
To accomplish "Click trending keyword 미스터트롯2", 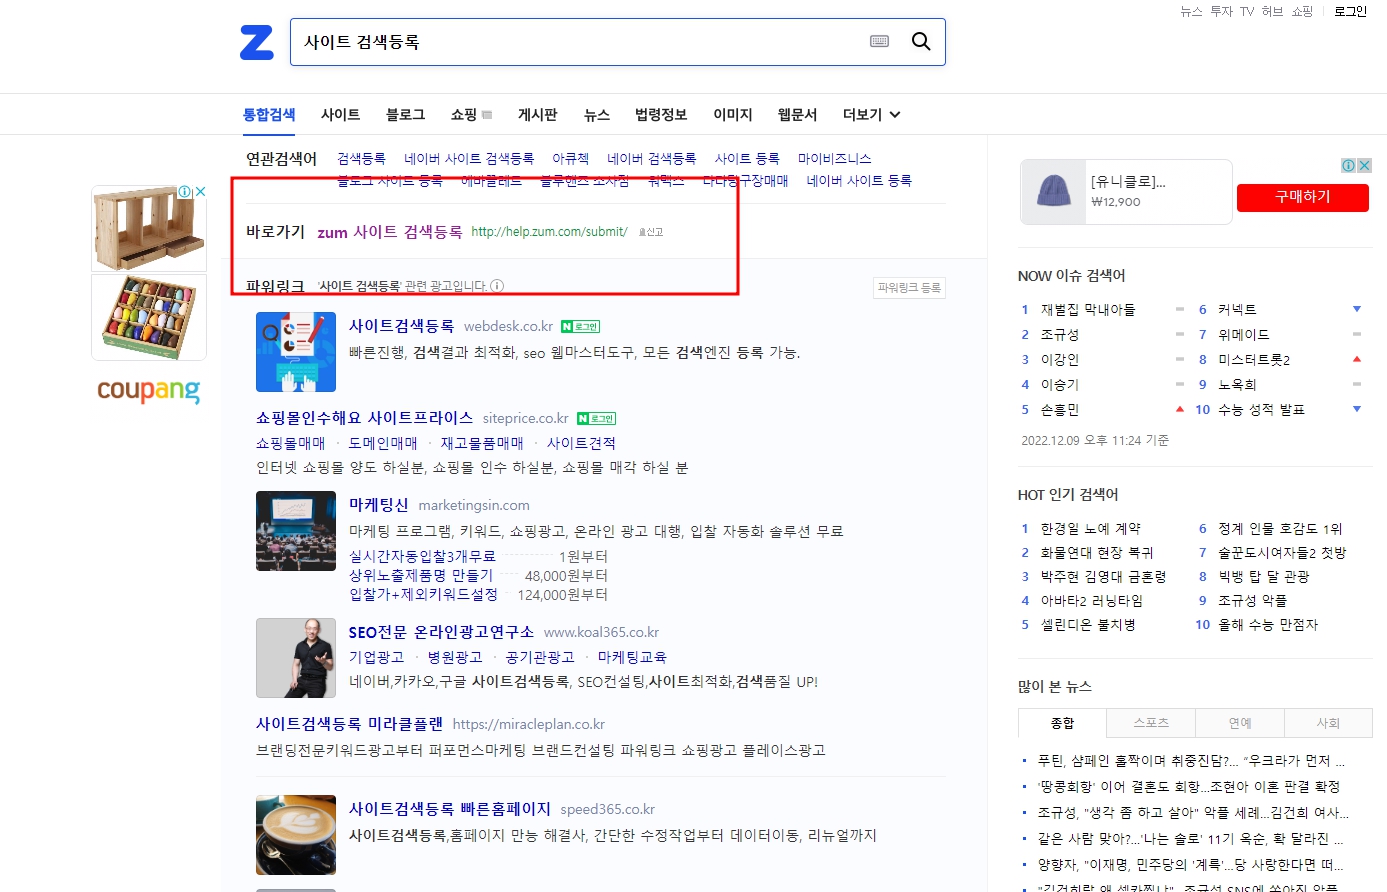I will coord(1254,360).
